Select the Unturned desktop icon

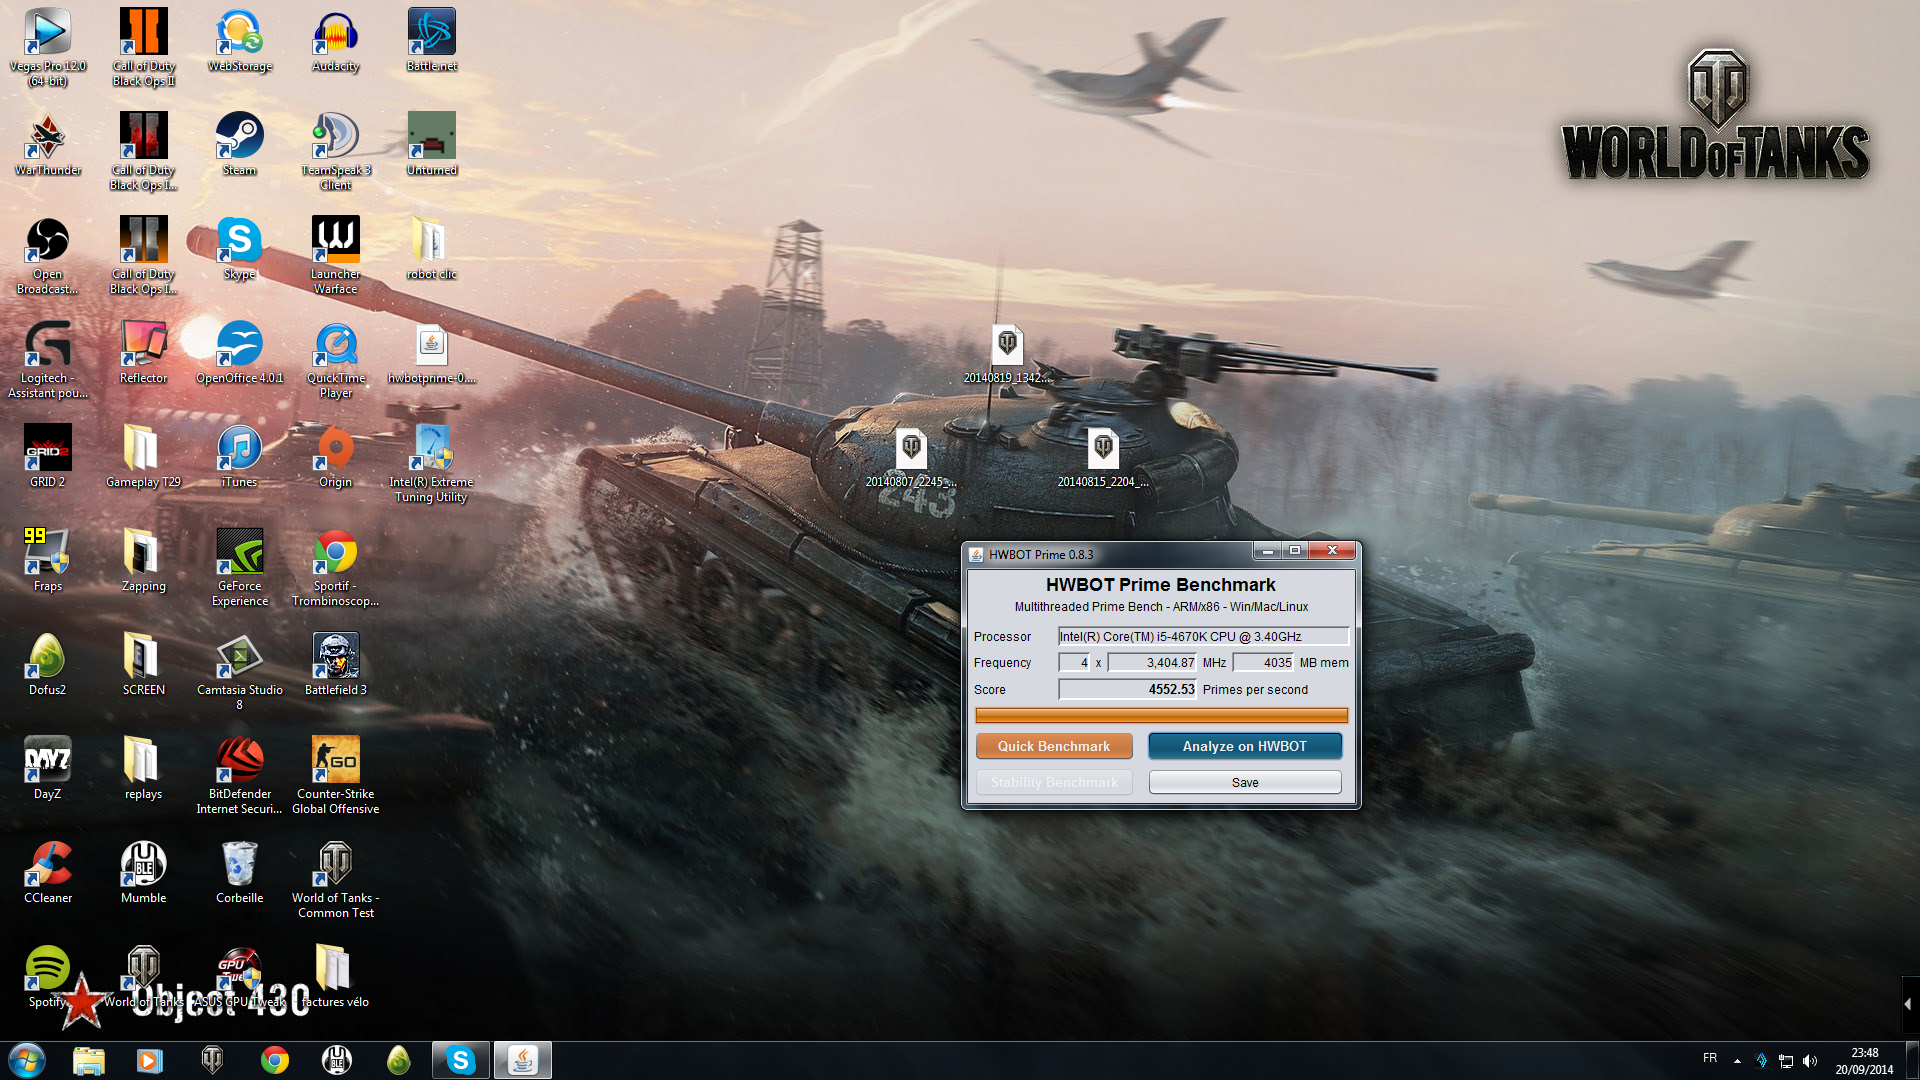click(x=432, y=144)
